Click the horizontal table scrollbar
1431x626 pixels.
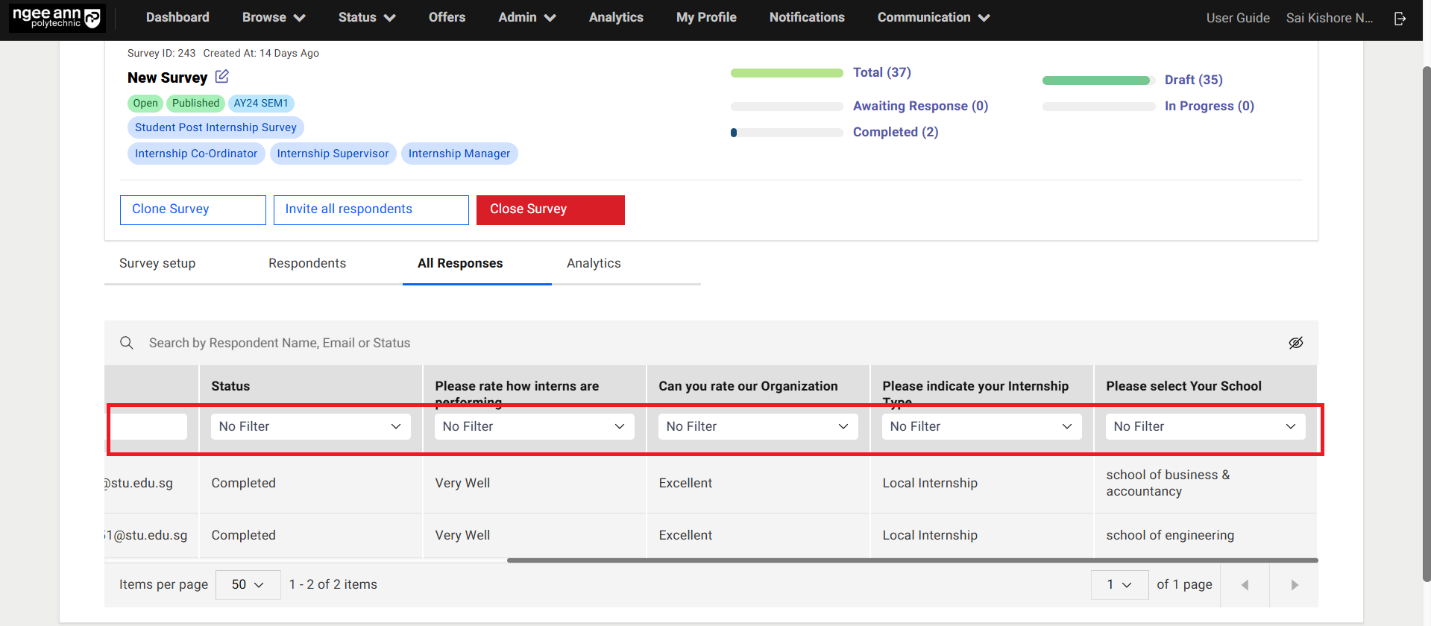(911, 560)
